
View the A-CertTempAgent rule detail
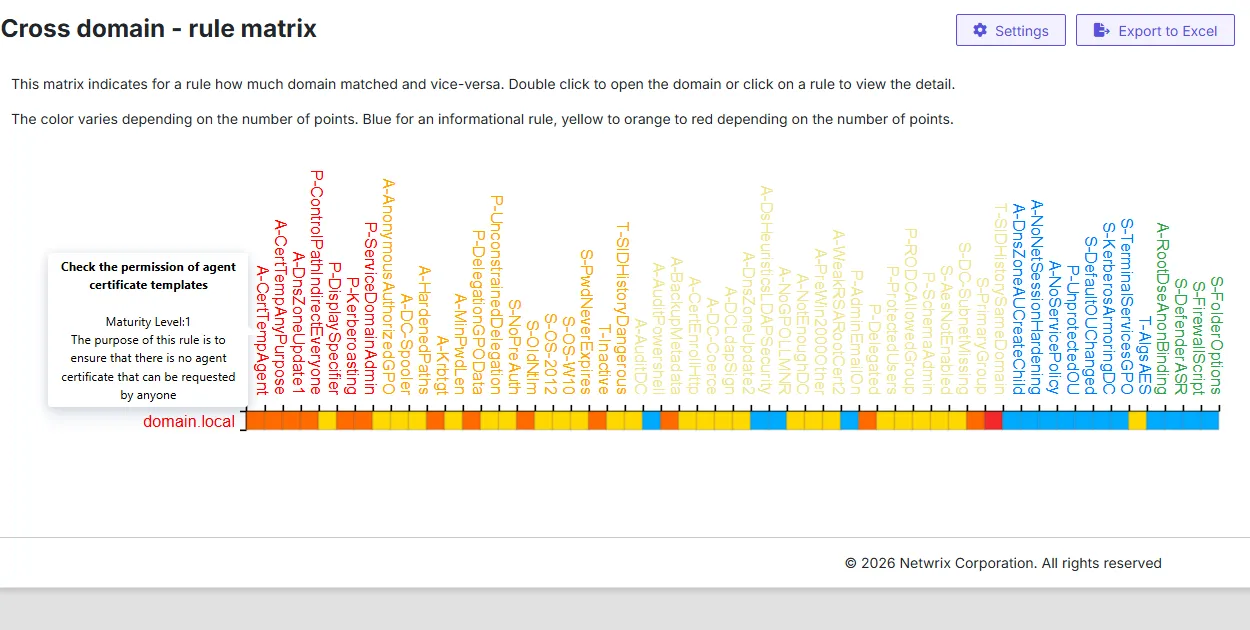click(x=262, y=330)
